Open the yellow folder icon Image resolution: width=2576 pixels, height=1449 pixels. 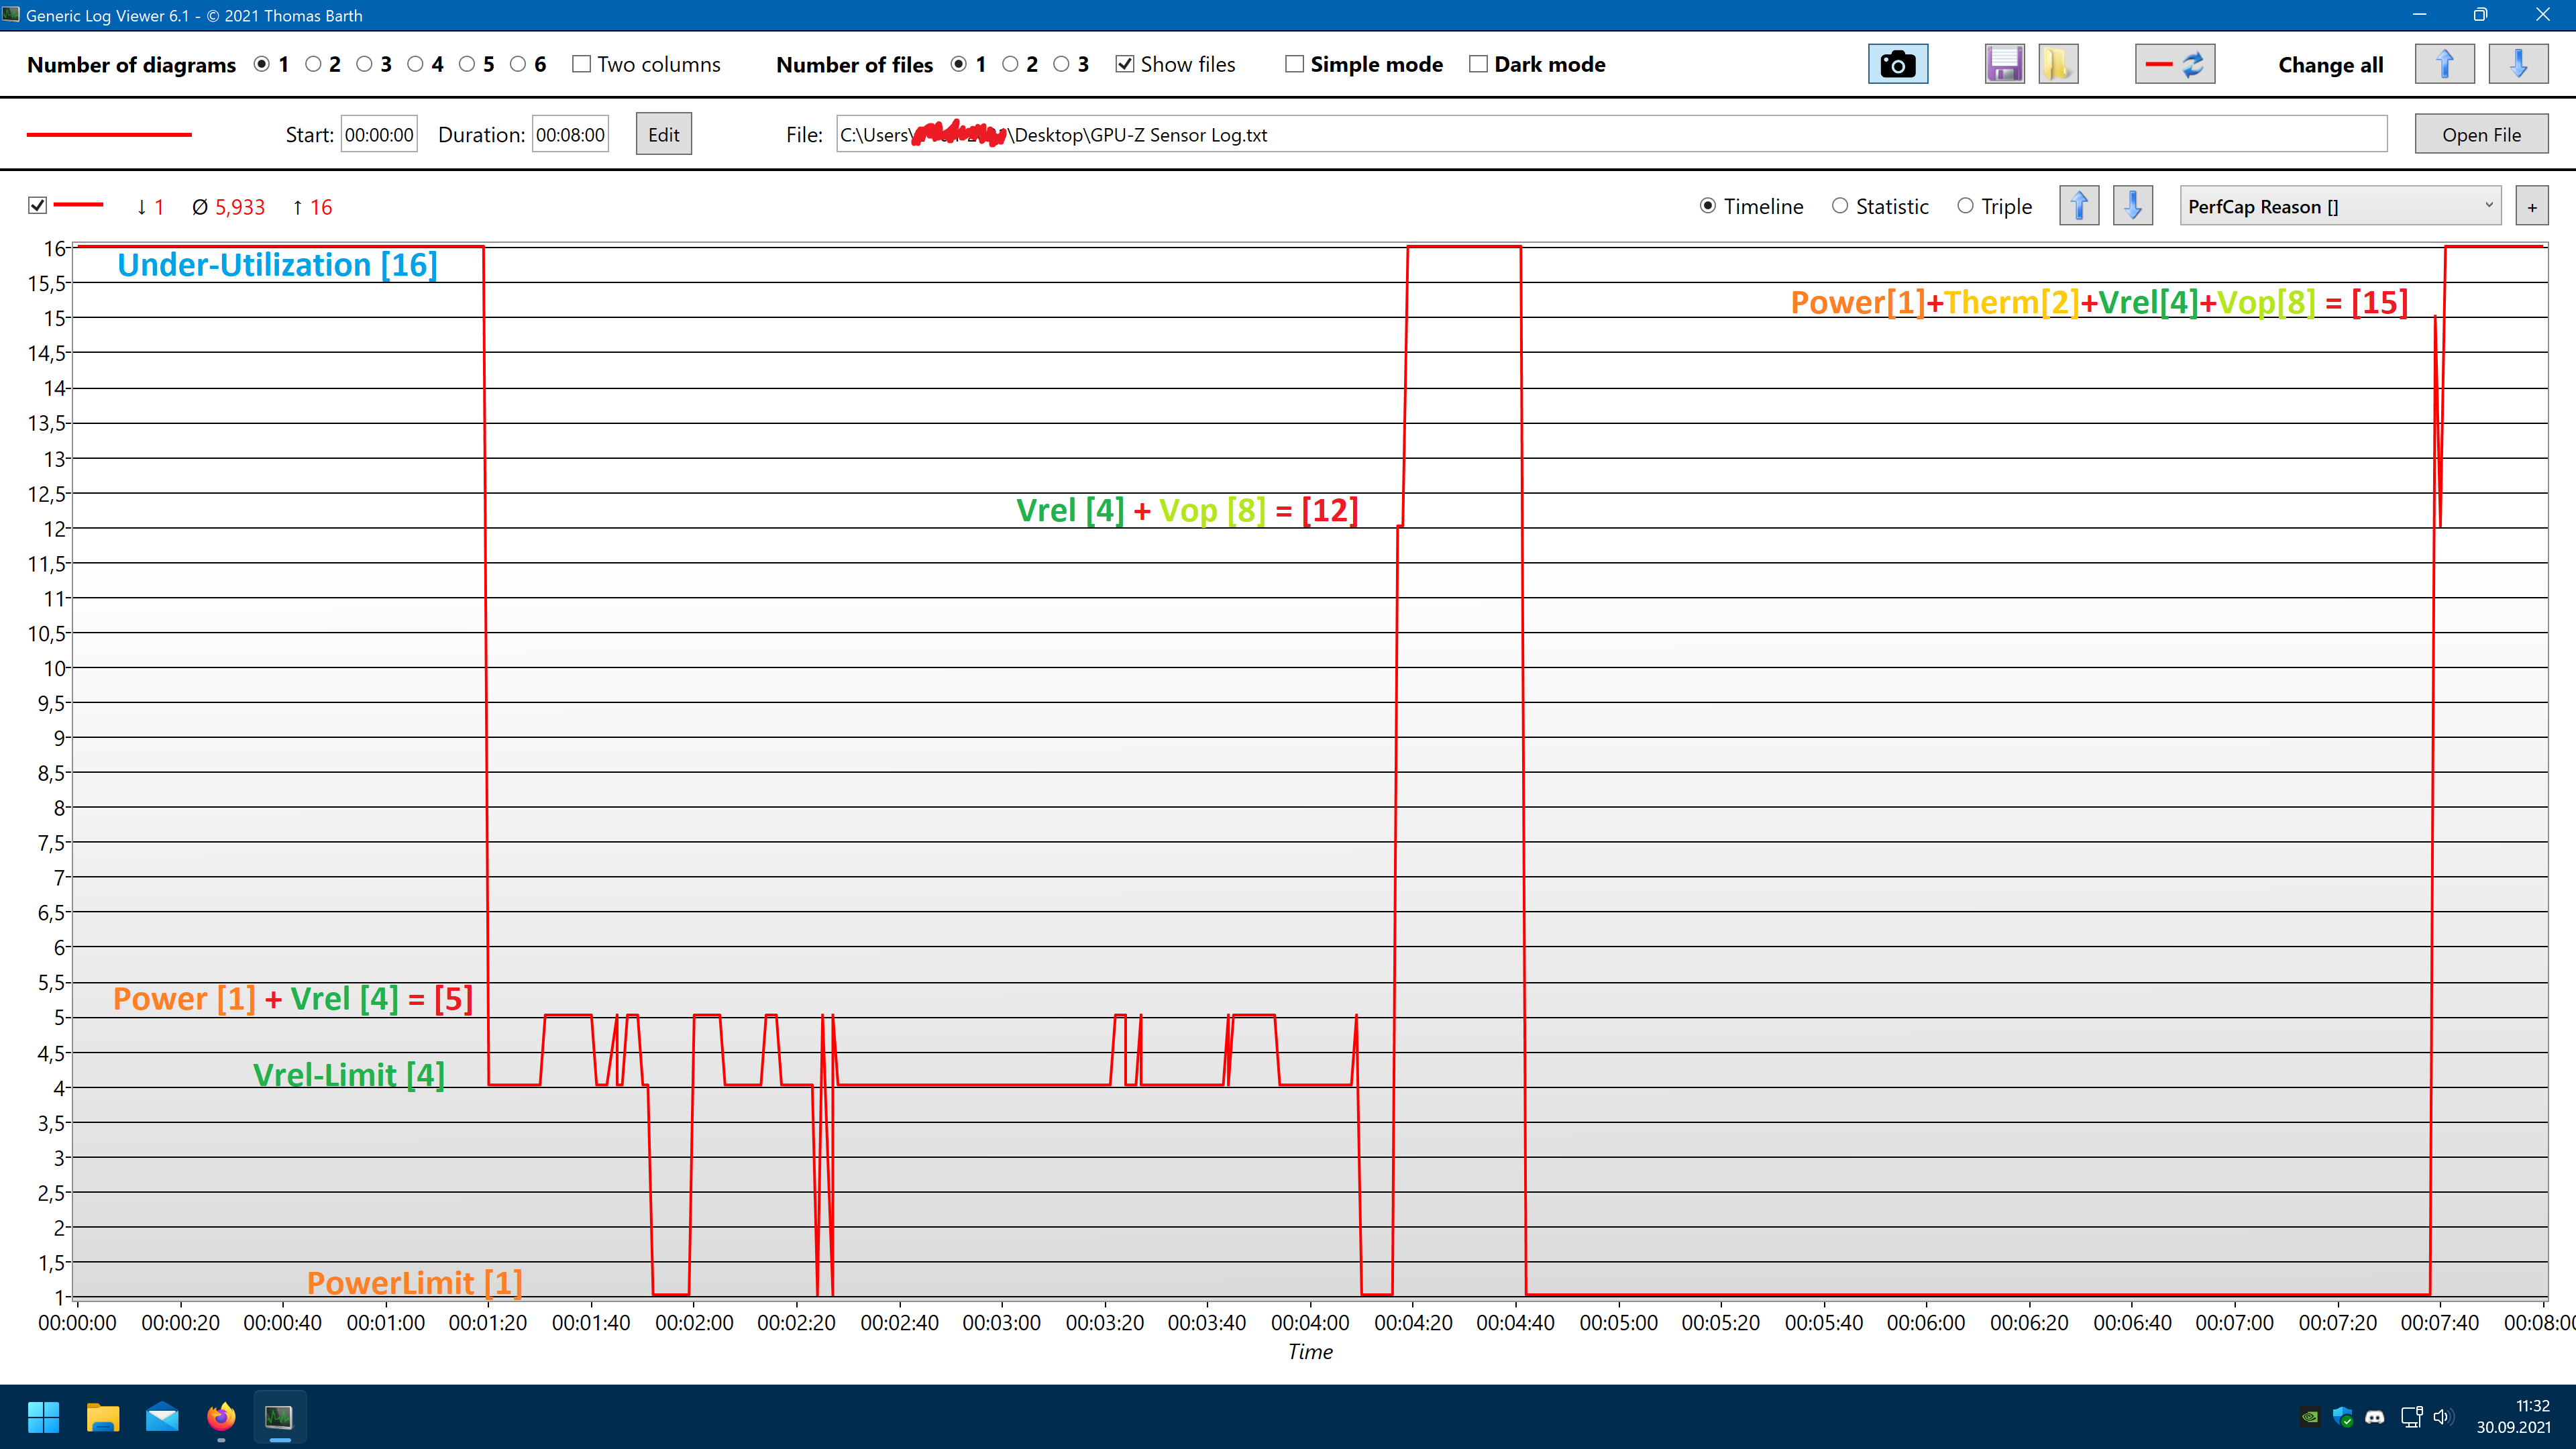(2058, 65)
